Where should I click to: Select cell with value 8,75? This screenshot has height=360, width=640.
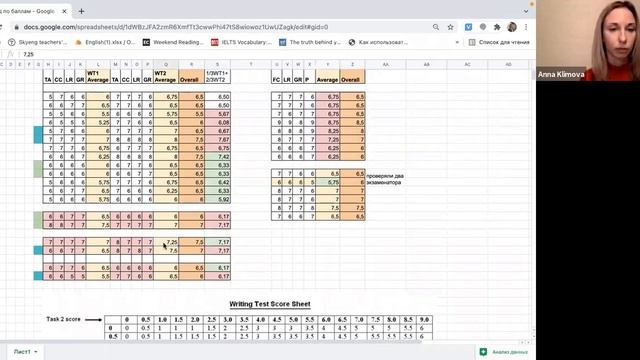327,122
